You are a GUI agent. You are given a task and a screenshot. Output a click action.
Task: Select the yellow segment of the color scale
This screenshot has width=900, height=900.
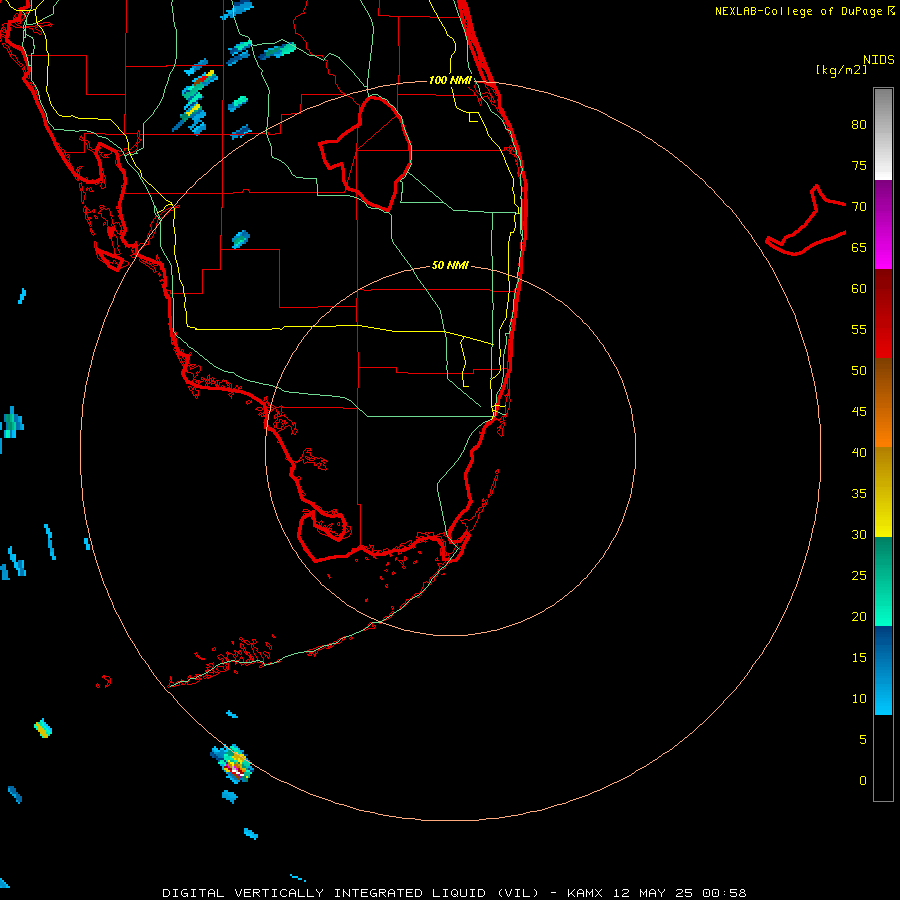pos(883,492)
